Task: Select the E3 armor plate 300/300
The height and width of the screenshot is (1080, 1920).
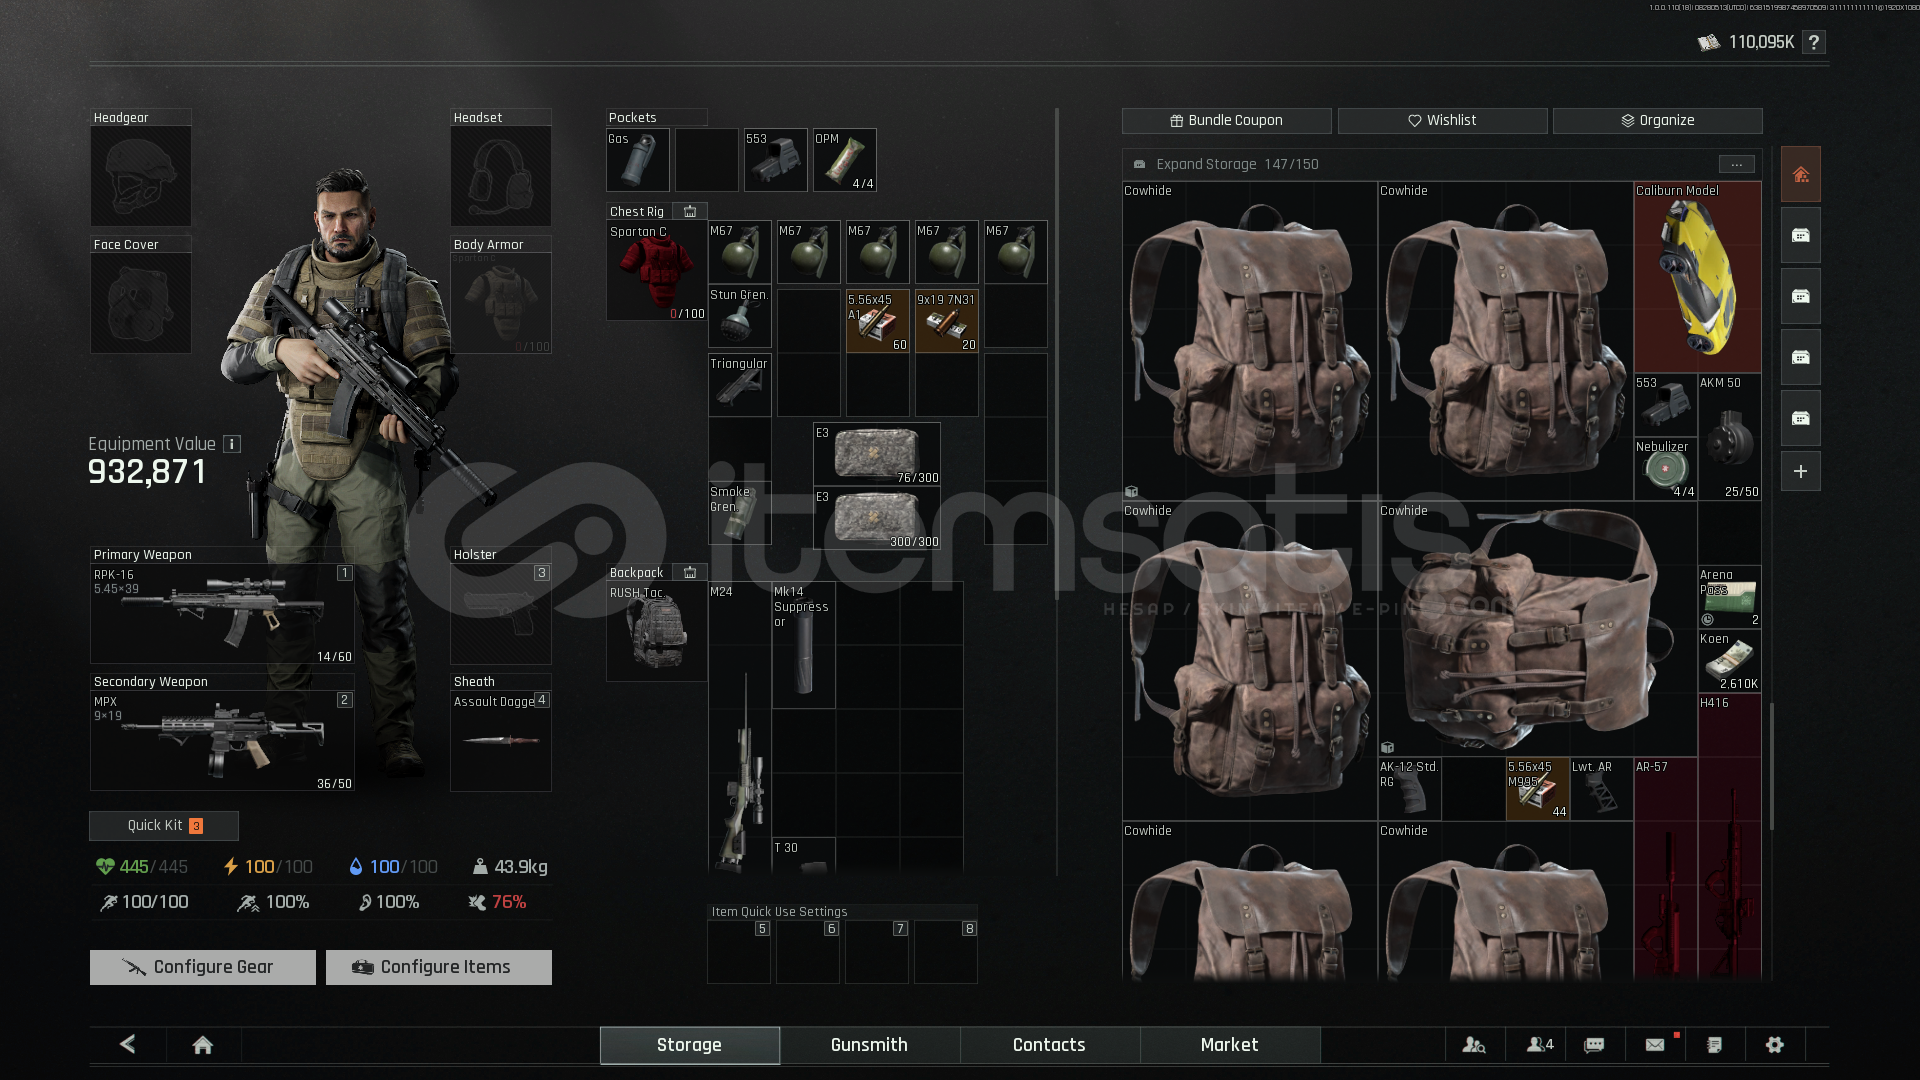Action: [x=876, y=518]
